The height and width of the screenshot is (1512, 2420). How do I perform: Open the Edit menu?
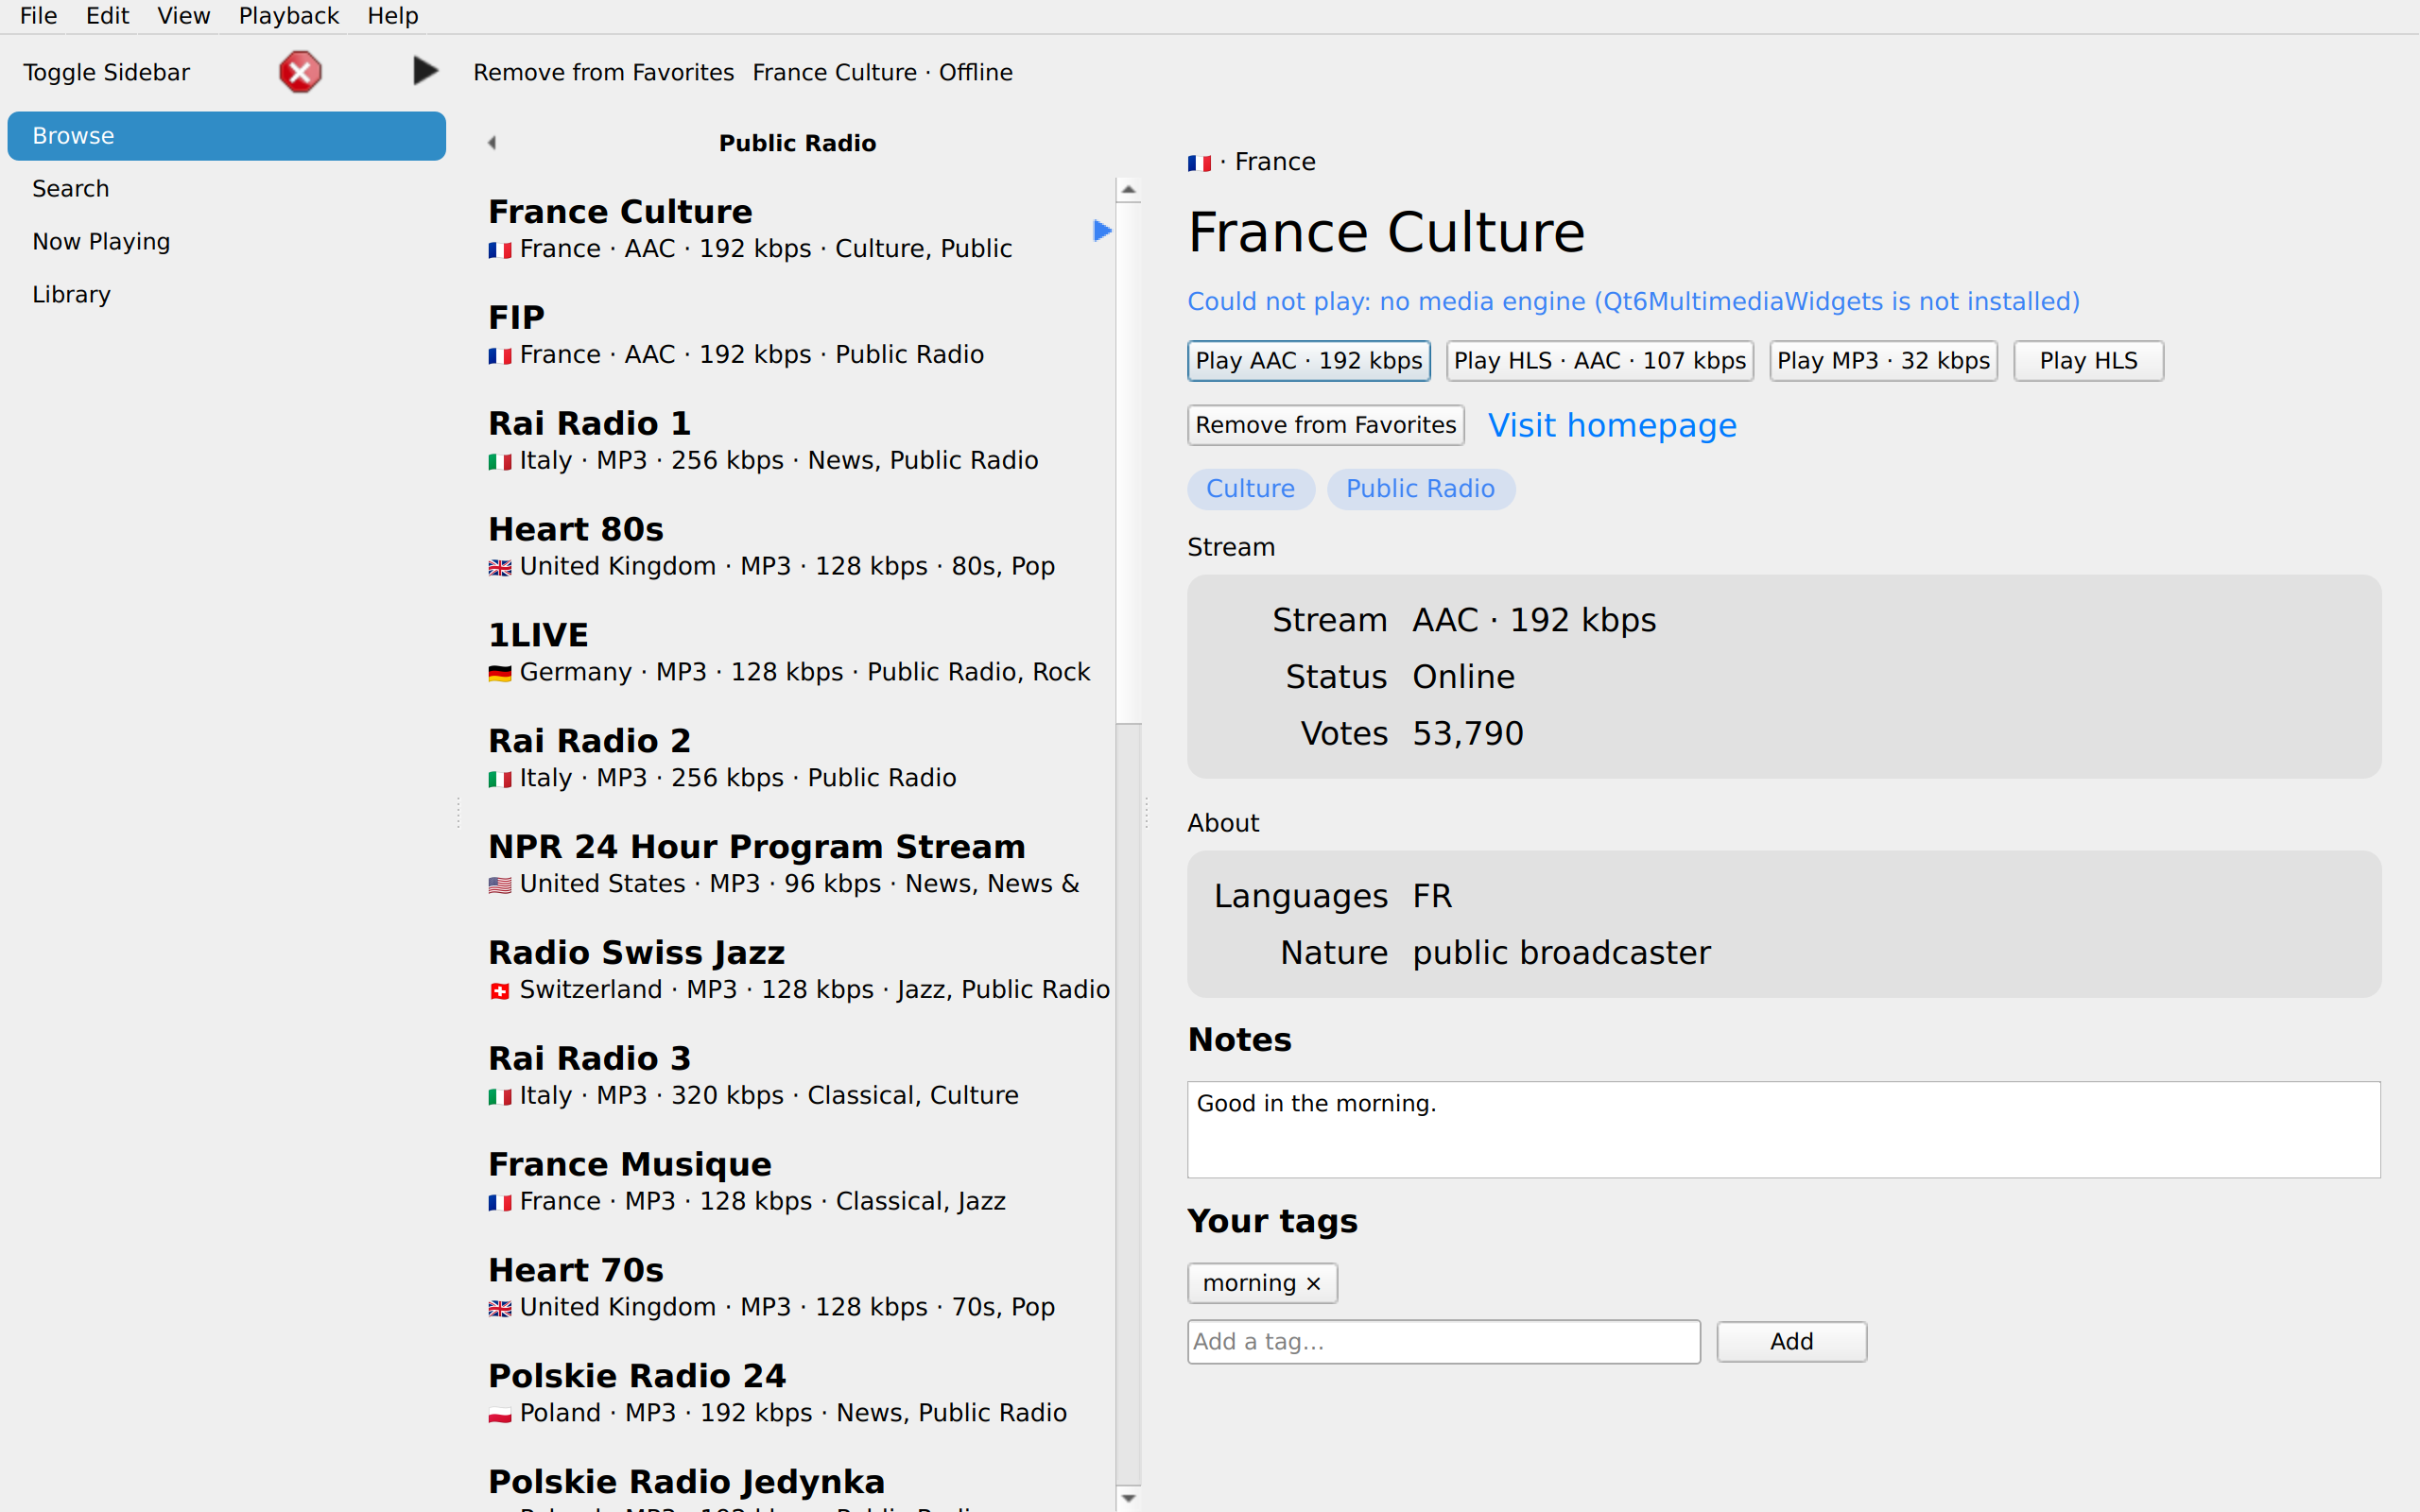[x=108, y=16]
